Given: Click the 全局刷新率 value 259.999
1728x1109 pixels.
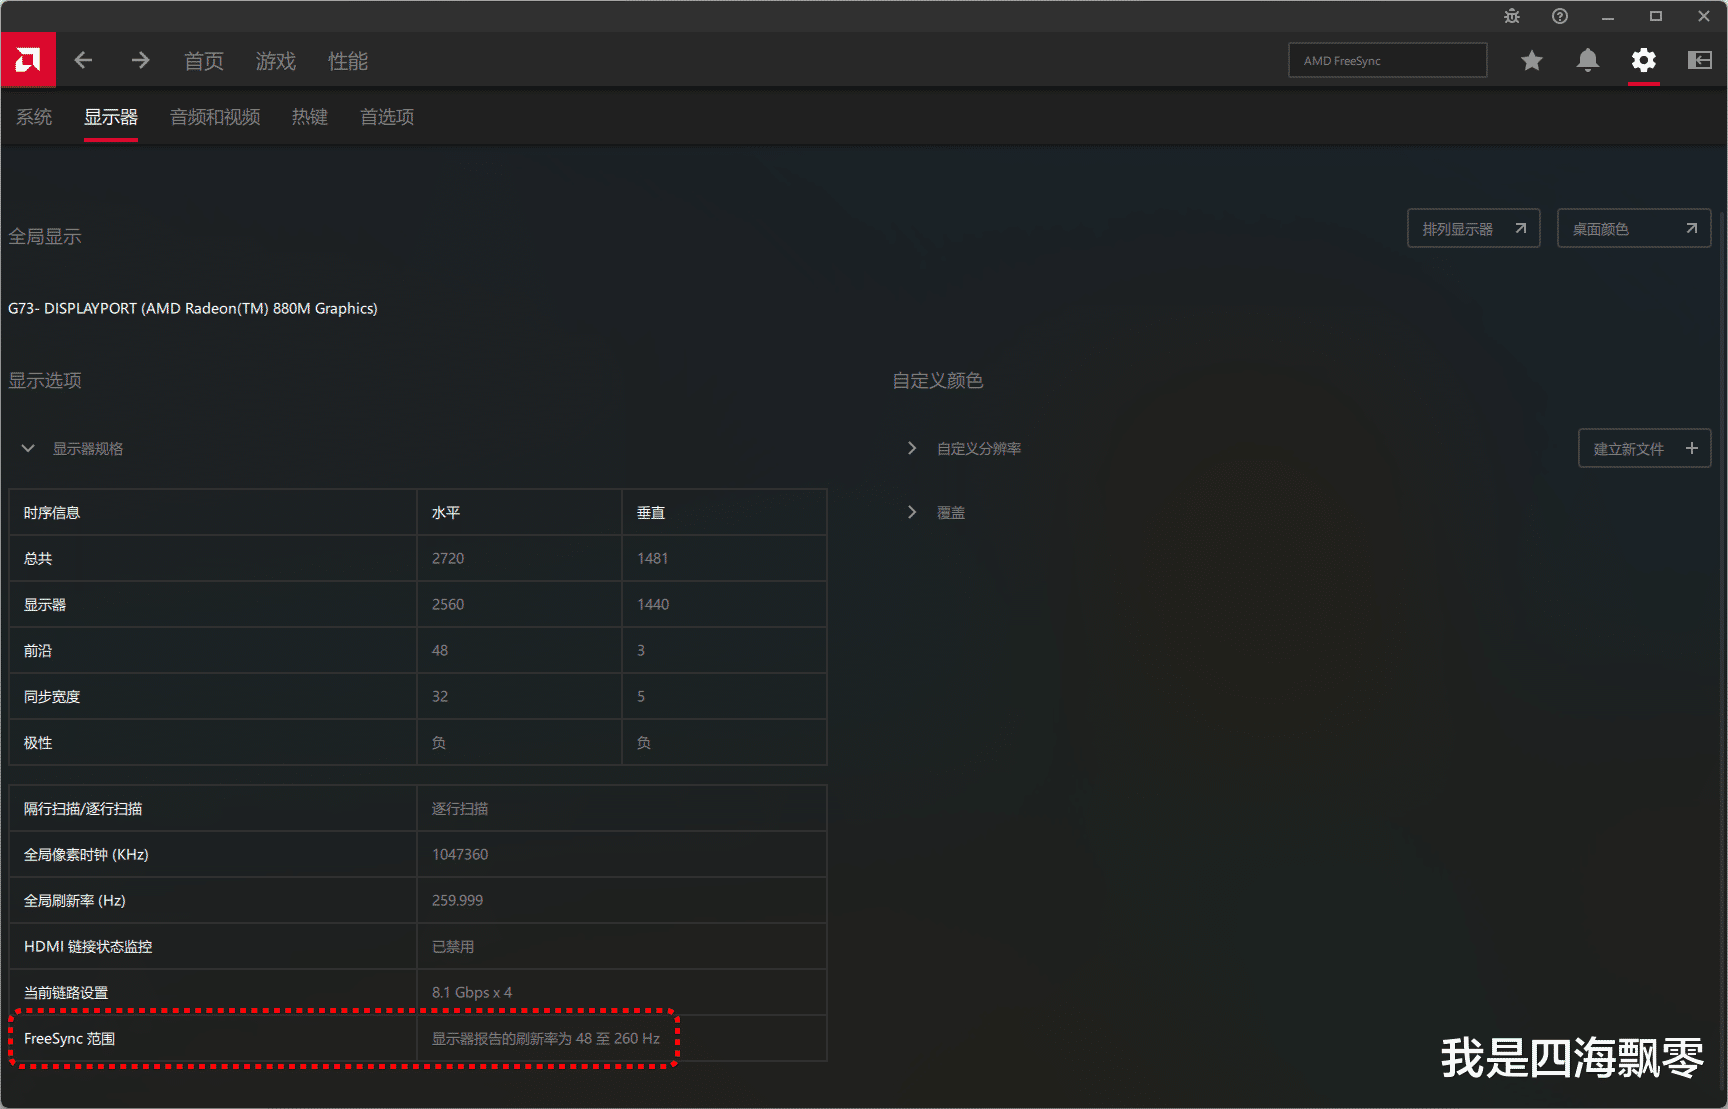Looking at the screenshot, I should tap(457, 901).
